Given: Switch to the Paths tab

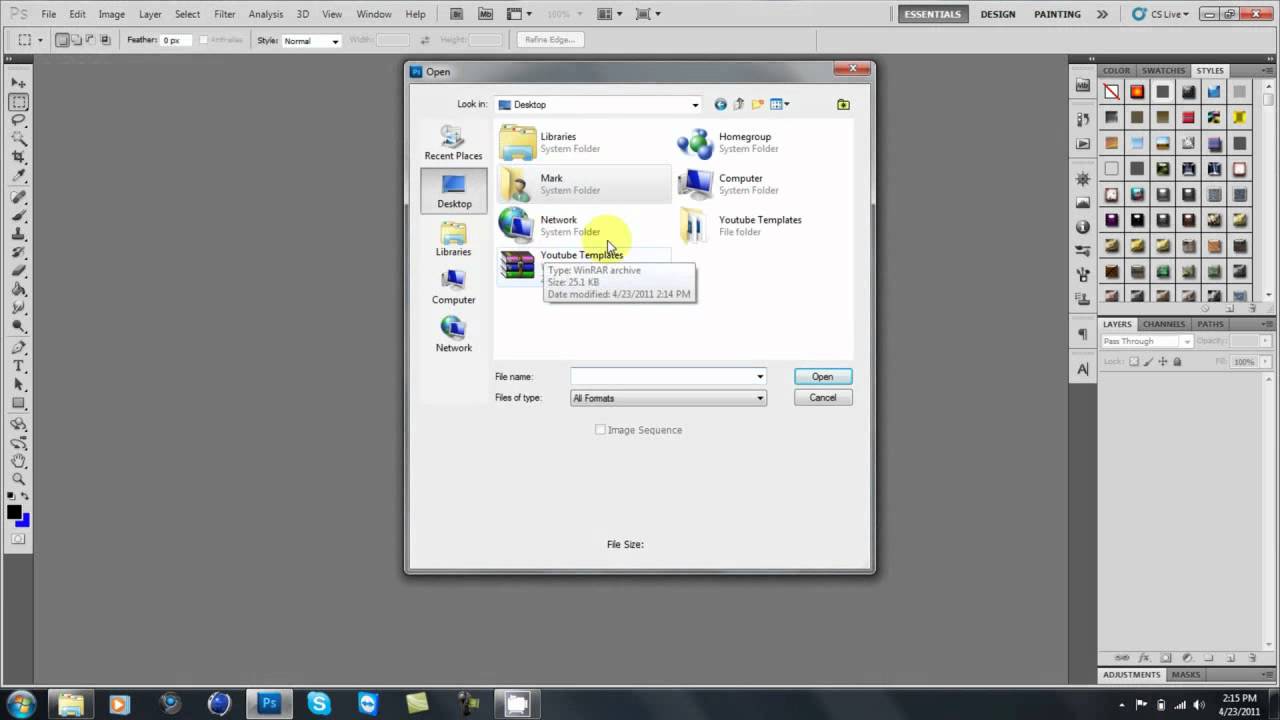Looking at the screenshot, I should click(1210, 324).
